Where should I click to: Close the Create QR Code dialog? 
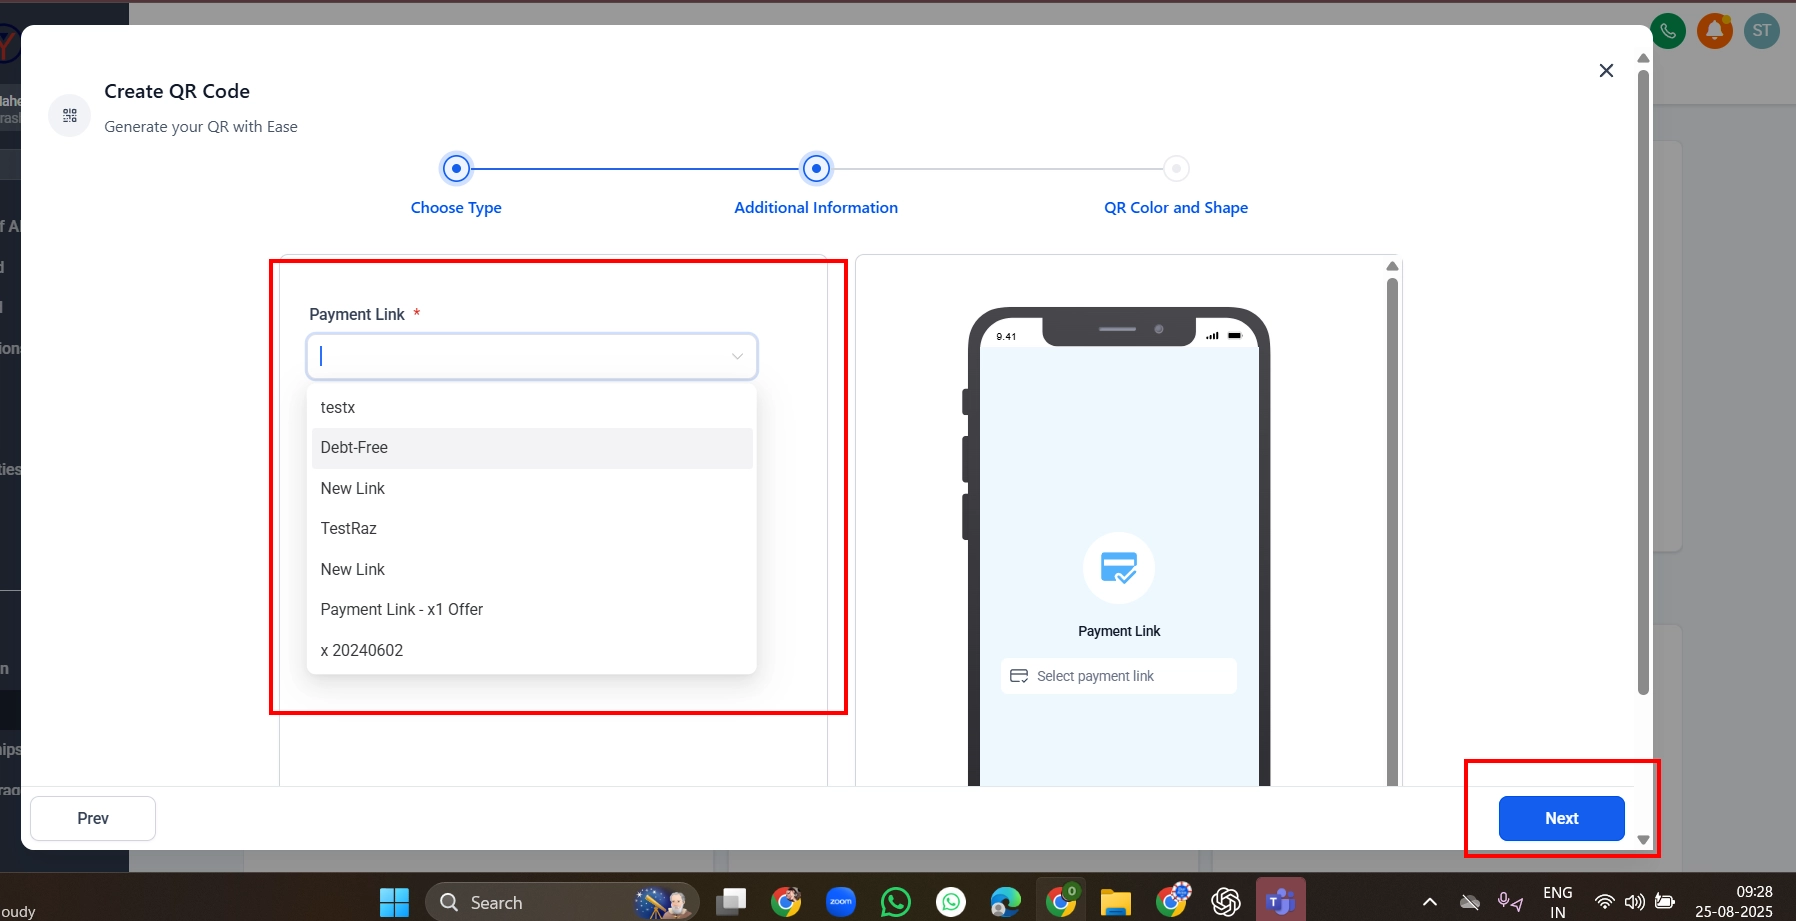point(1606,71)
